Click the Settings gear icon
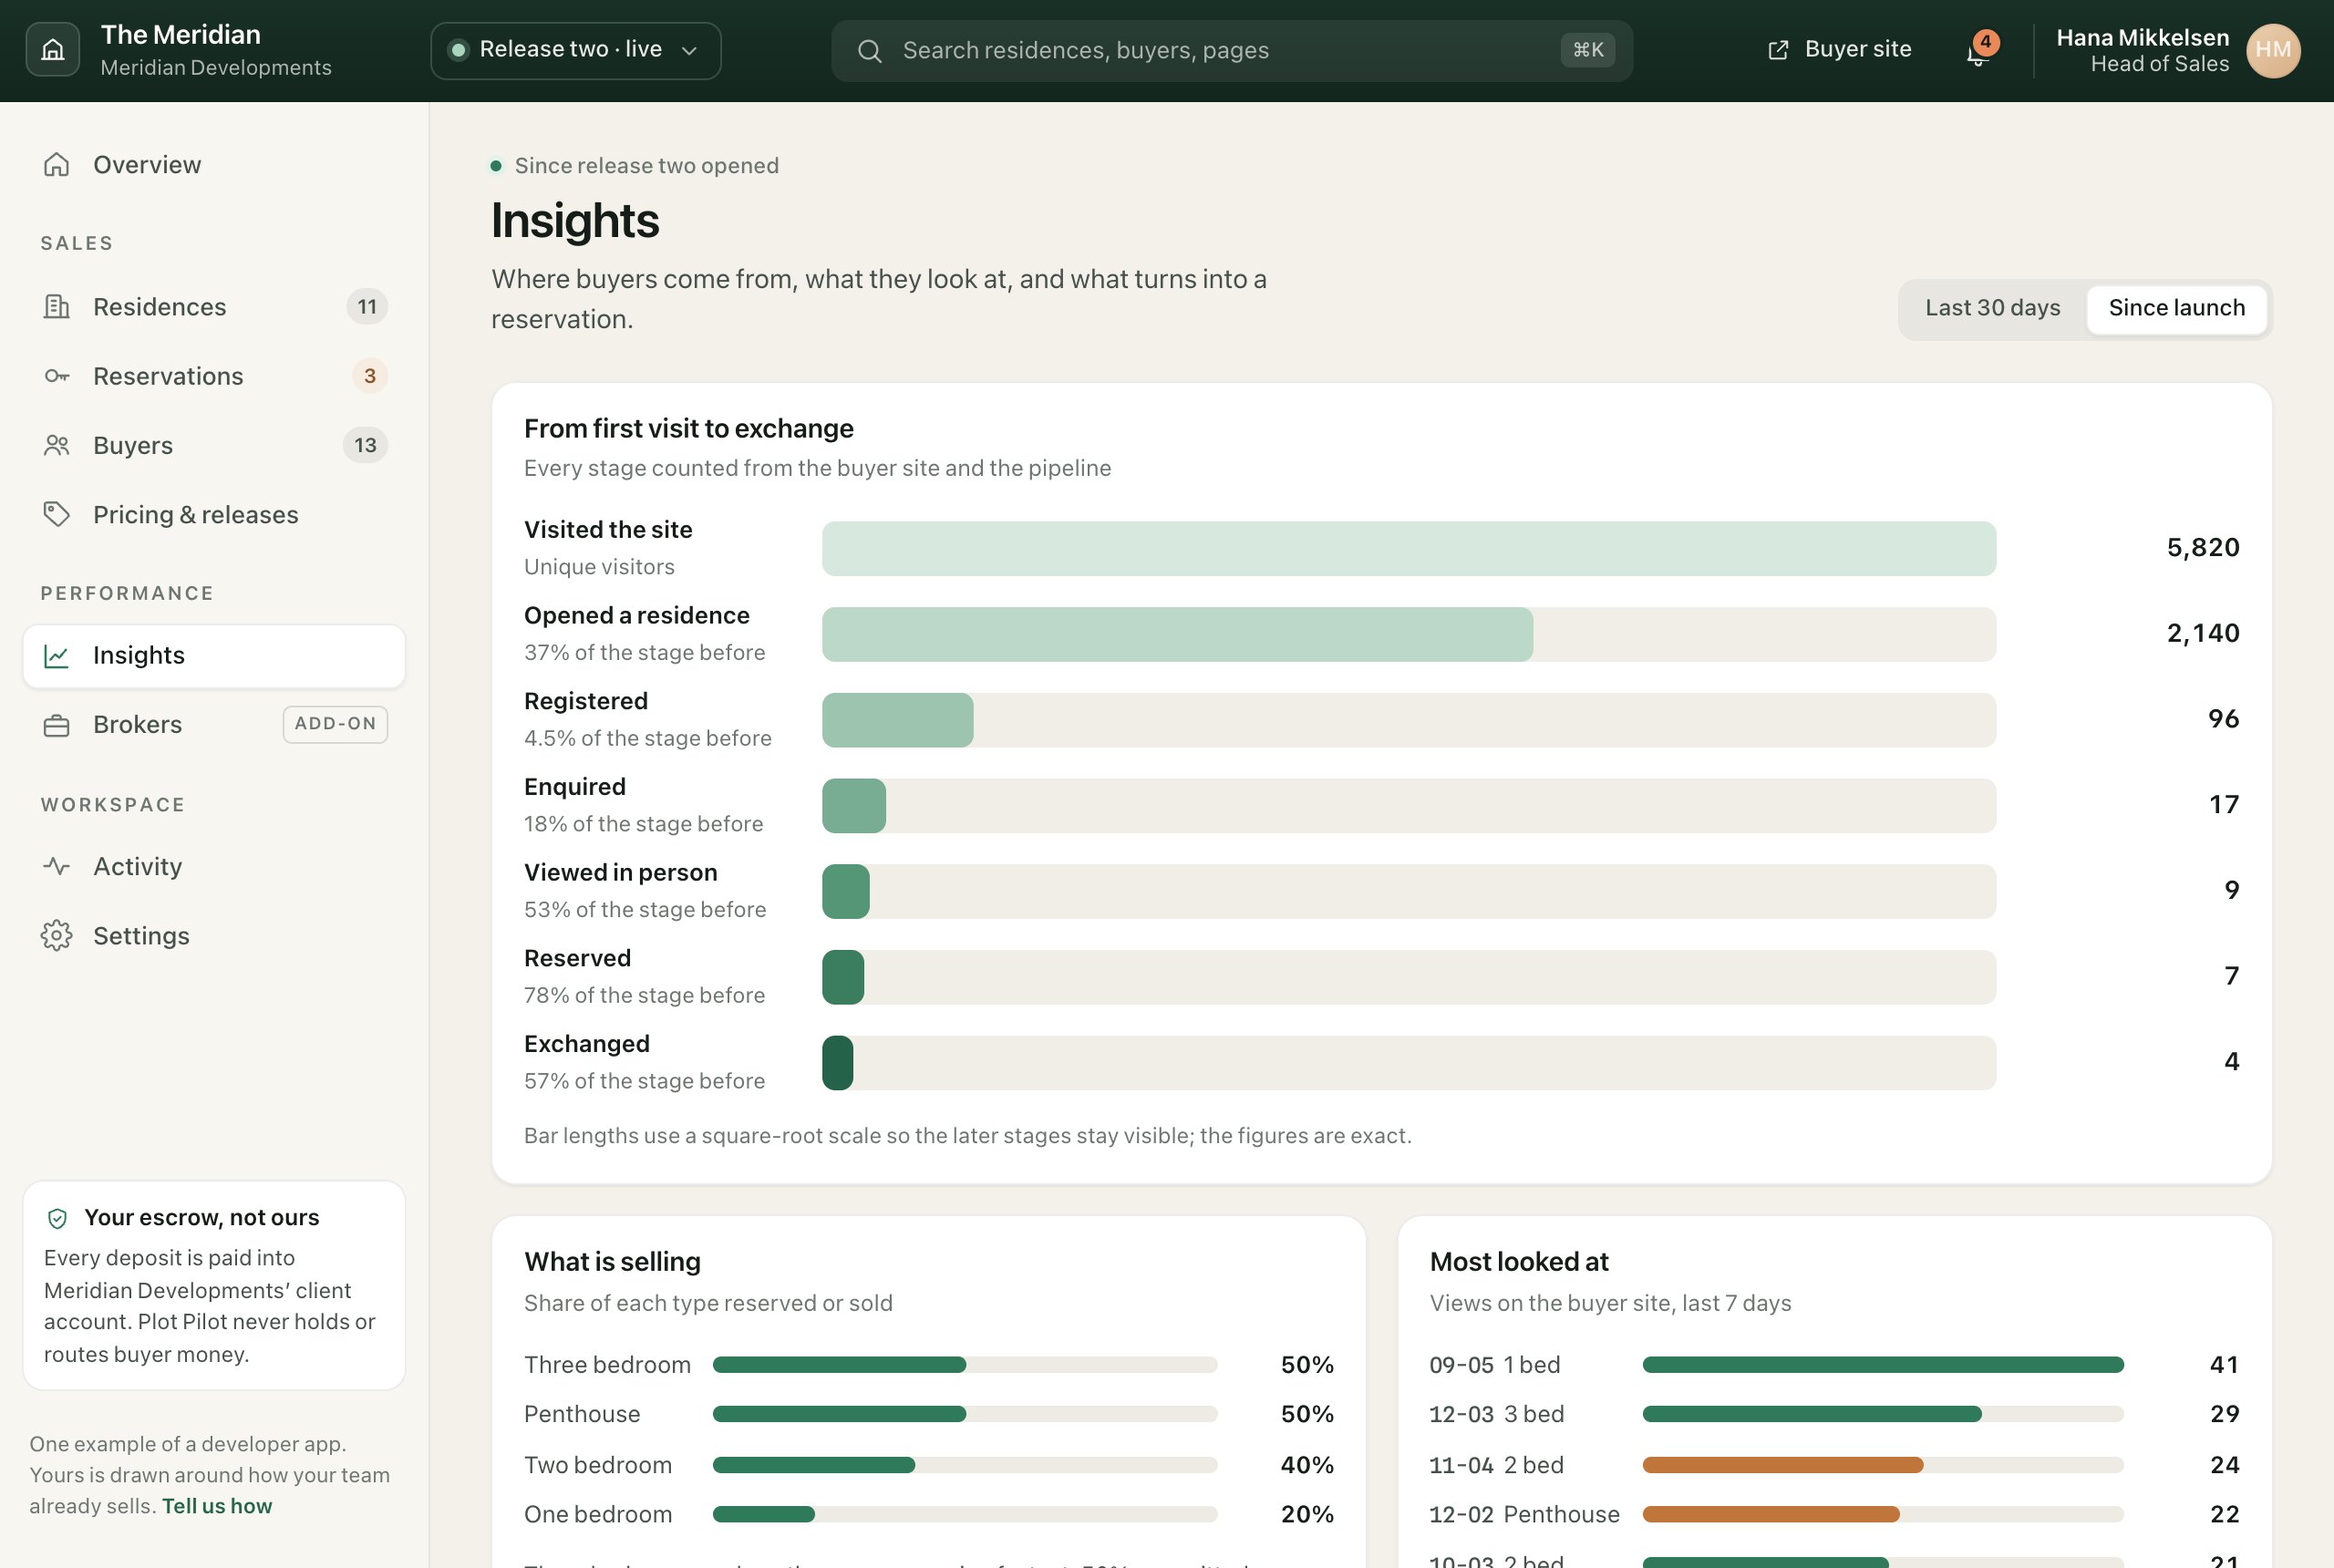This screenshot has height=1568, width=2334. 57,936
